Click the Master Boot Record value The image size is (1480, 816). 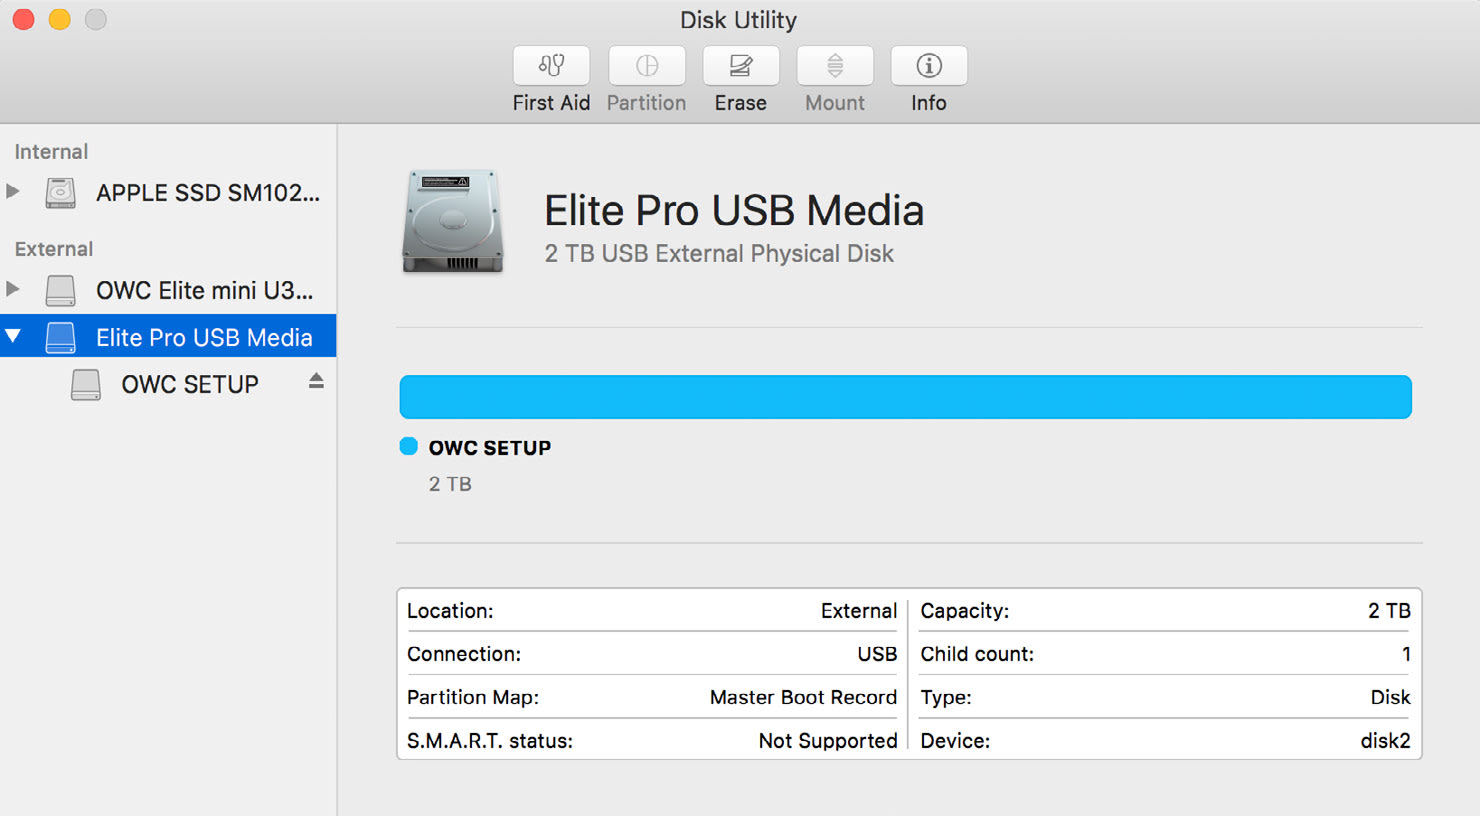[x=803, y=697]
